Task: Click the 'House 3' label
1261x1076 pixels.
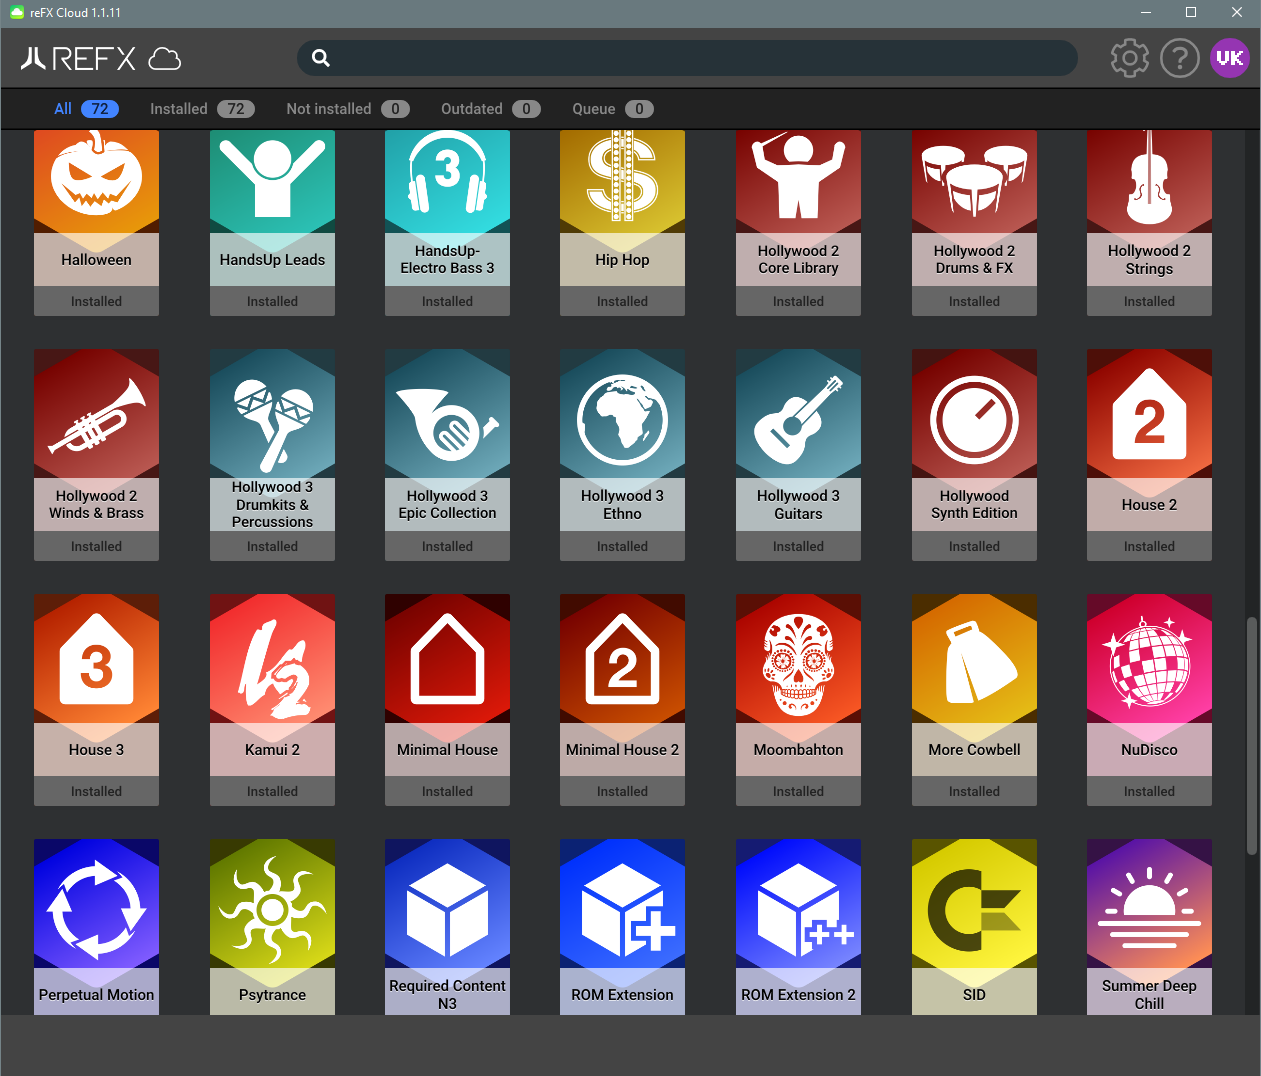Action: click(96, 750)
